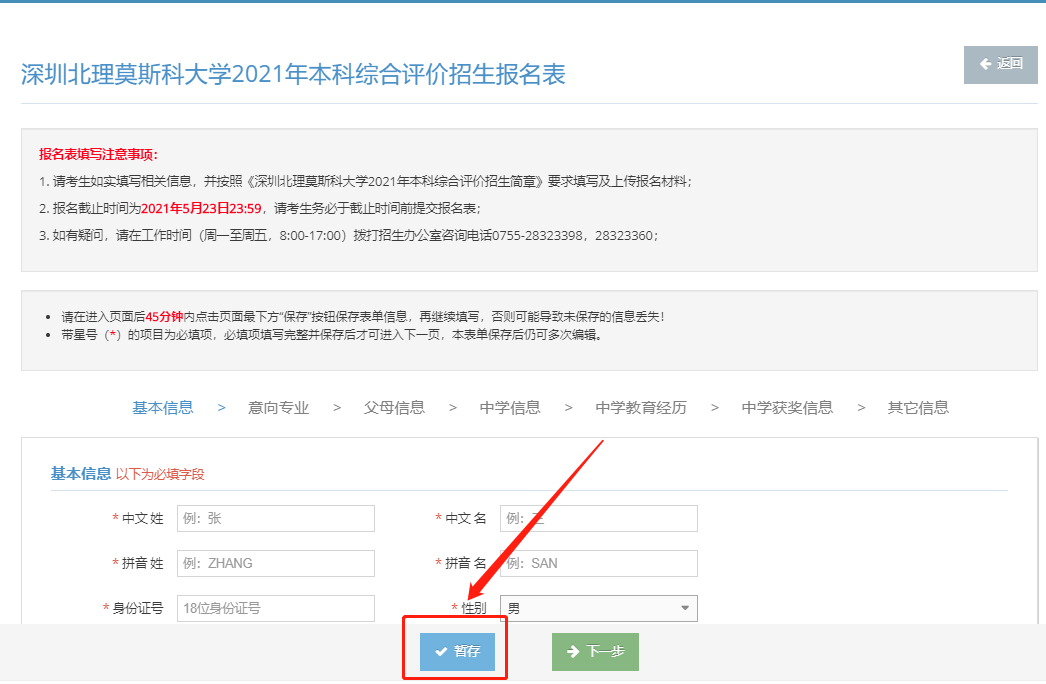Click the 身份证号 input box
Screen dimensions: 1046x684
pos(275,608)
